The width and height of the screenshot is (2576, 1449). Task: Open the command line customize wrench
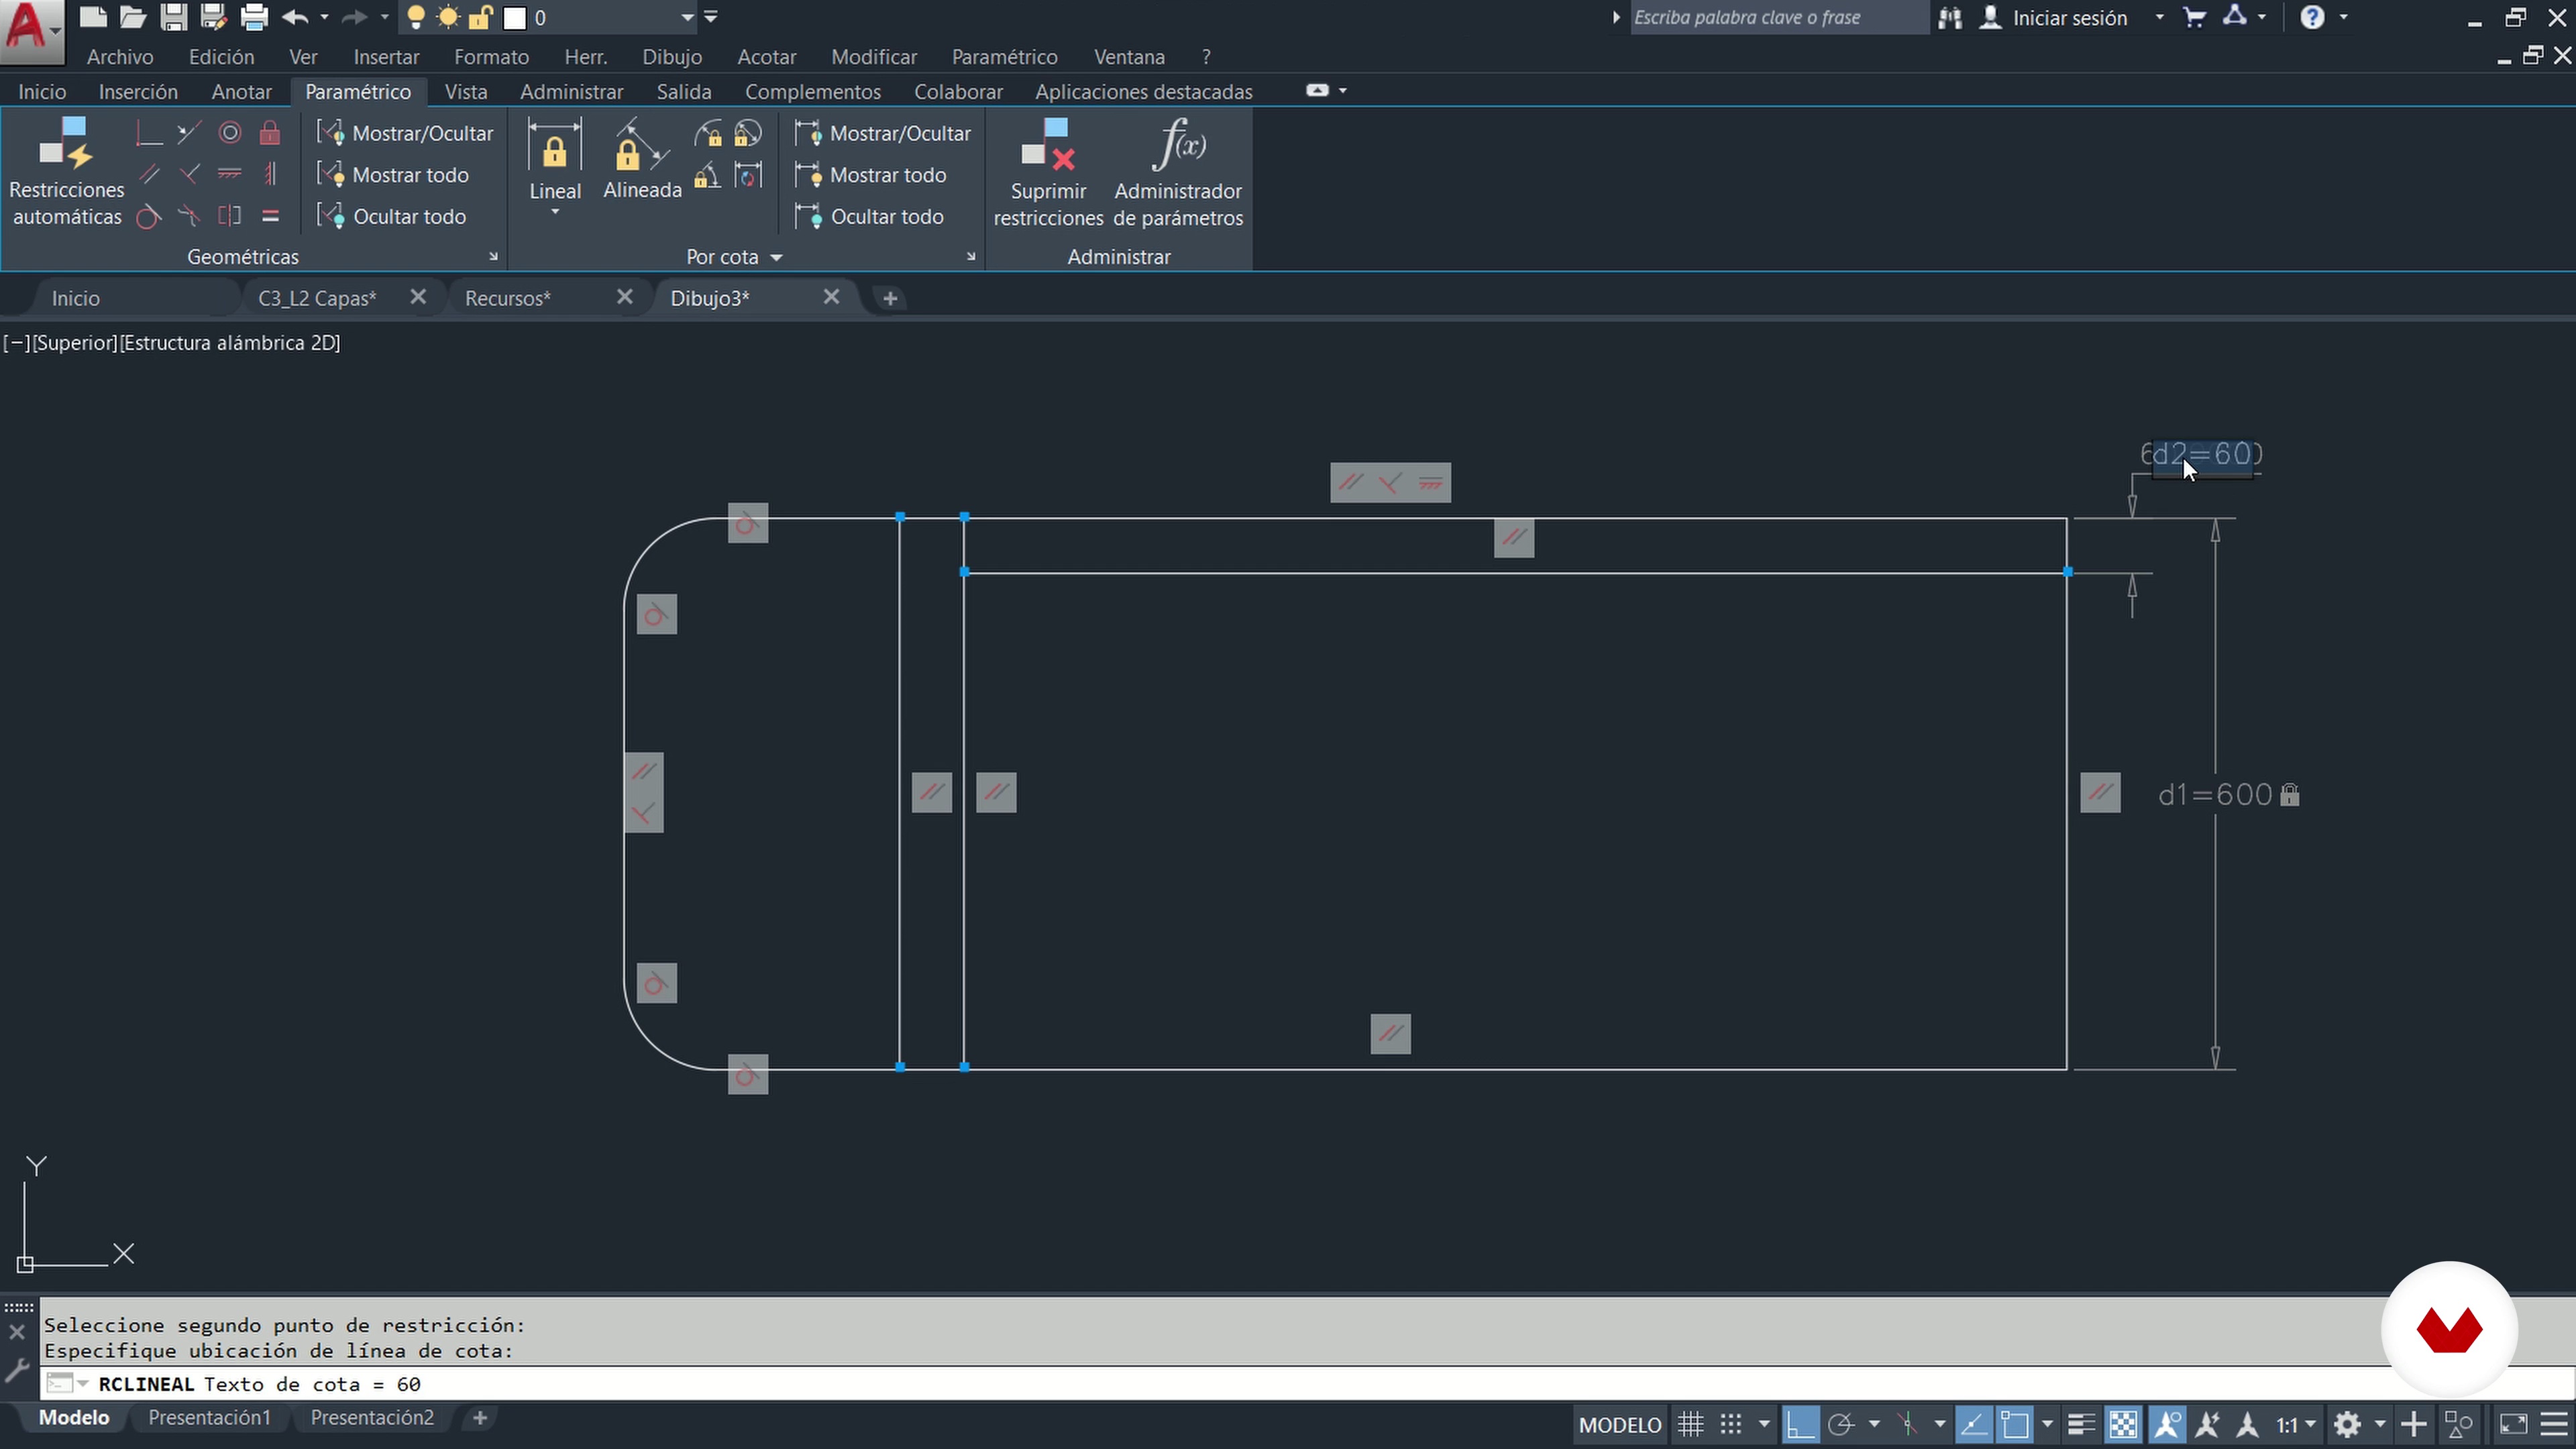tap(17, 1370)
